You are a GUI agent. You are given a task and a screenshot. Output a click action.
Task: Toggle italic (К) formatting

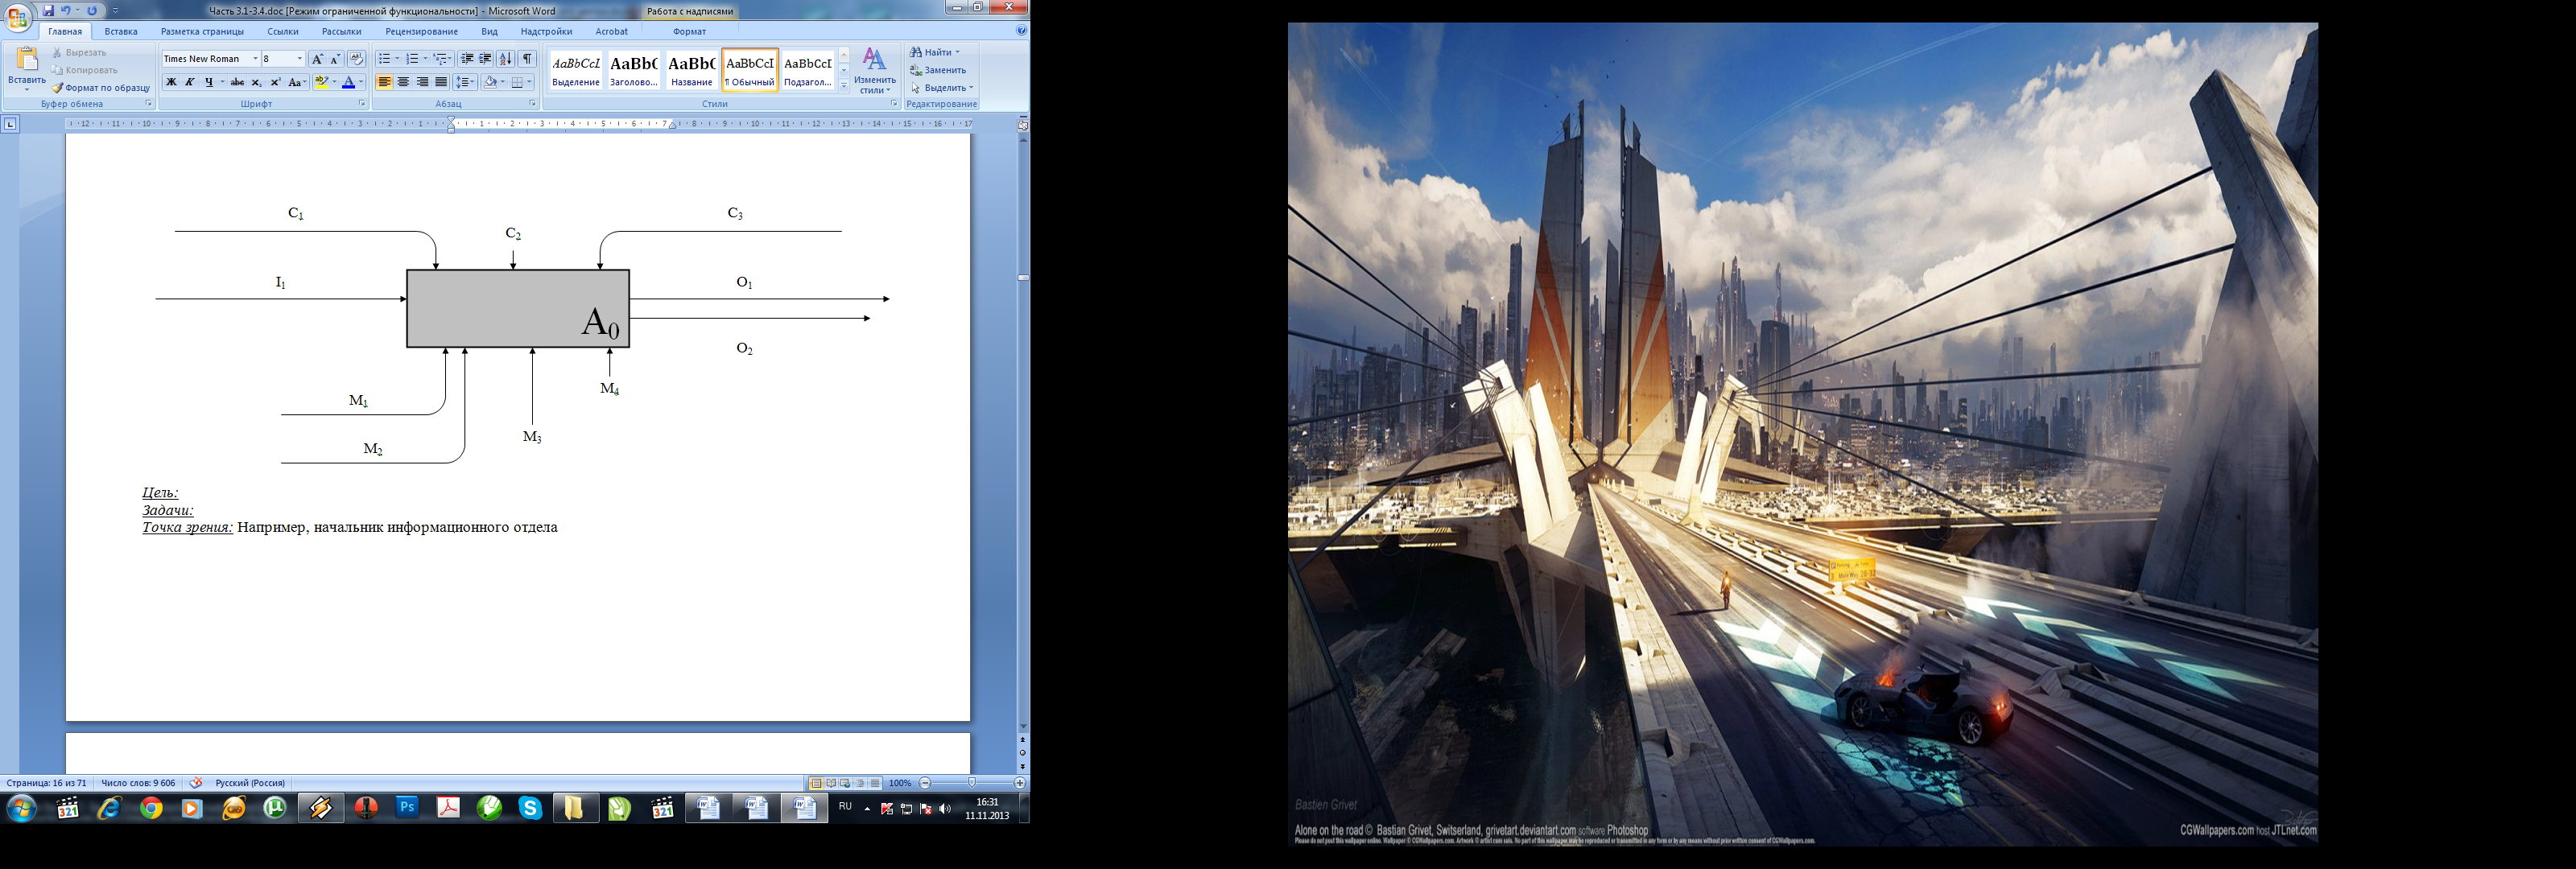[x=190, y=82]
